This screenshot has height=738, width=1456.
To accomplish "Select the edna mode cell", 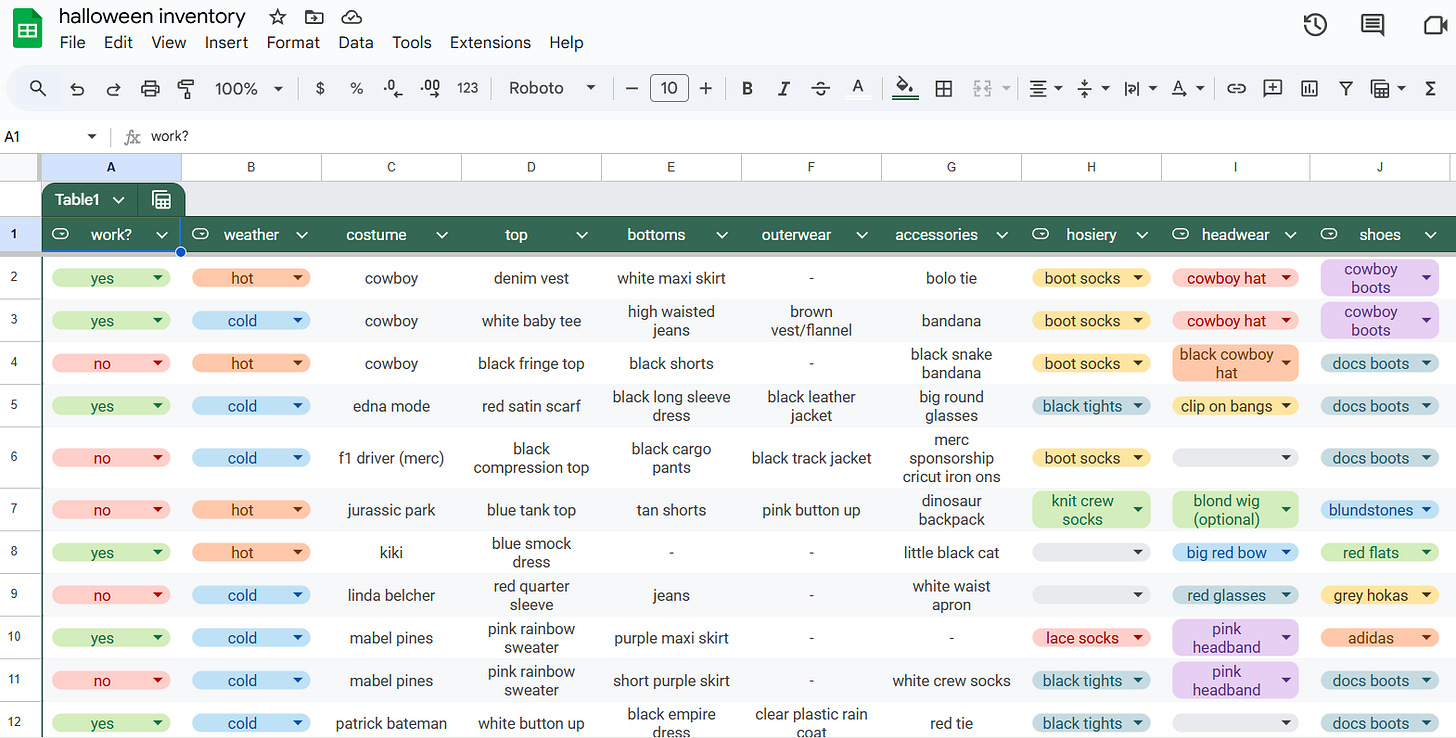I will coord(391,406).
